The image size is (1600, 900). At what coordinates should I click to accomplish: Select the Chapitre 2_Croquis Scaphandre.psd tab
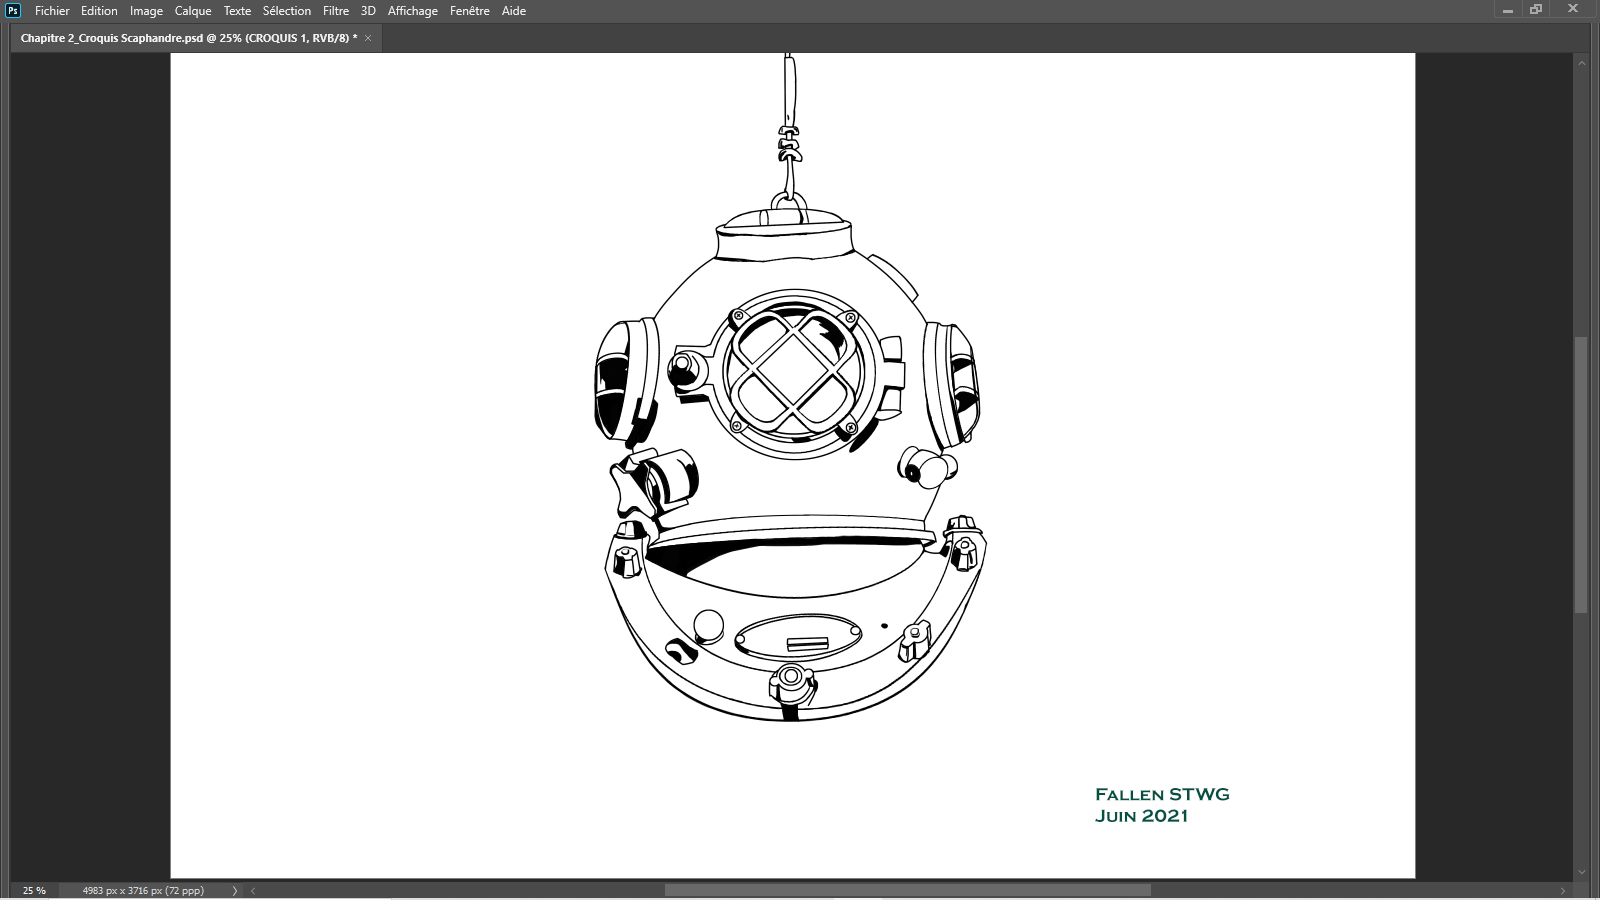pyautogui.click(x=188, y=38)
